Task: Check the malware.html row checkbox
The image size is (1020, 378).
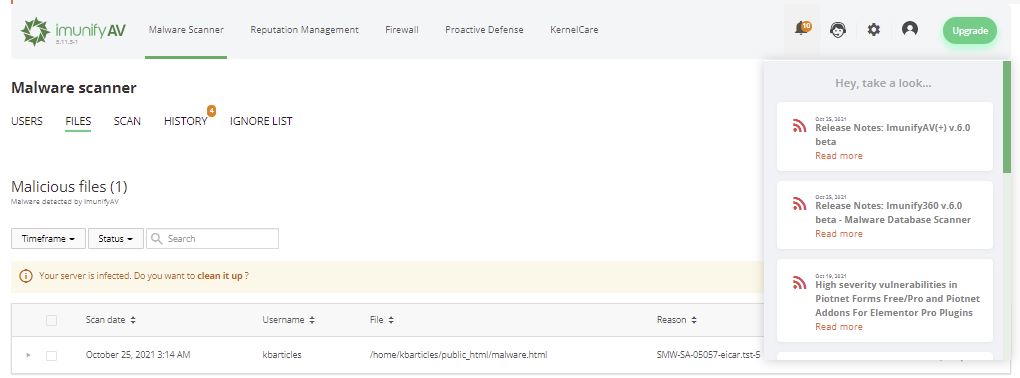Action: (51, 355)
